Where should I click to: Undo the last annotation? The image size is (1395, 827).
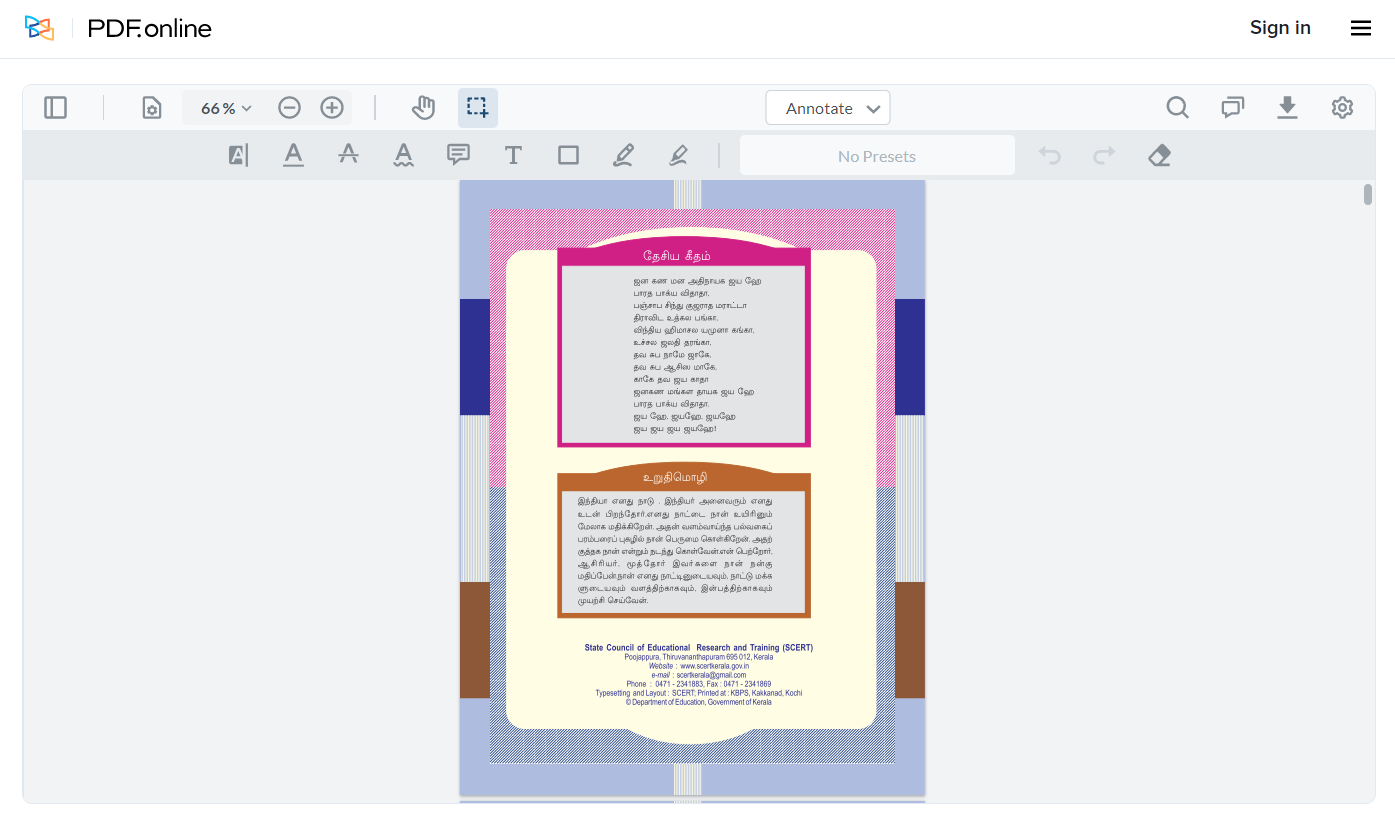1049,155
